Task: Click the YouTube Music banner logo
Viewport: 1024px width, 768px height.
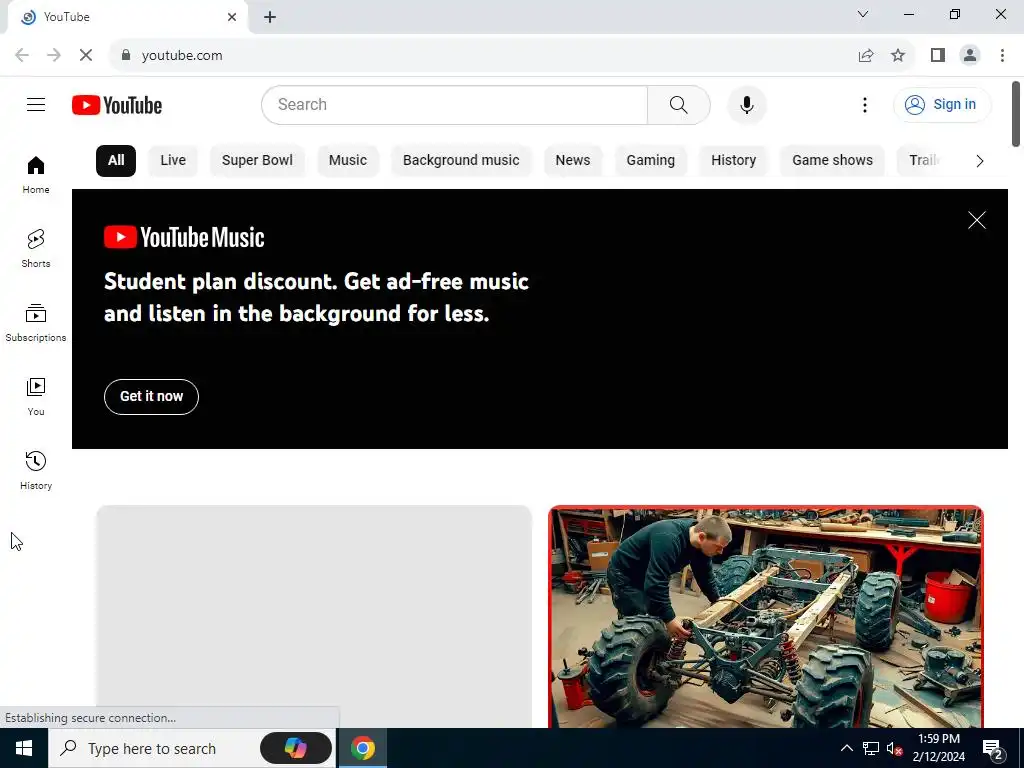Action: pyautogui.click(x=184, y=237)
